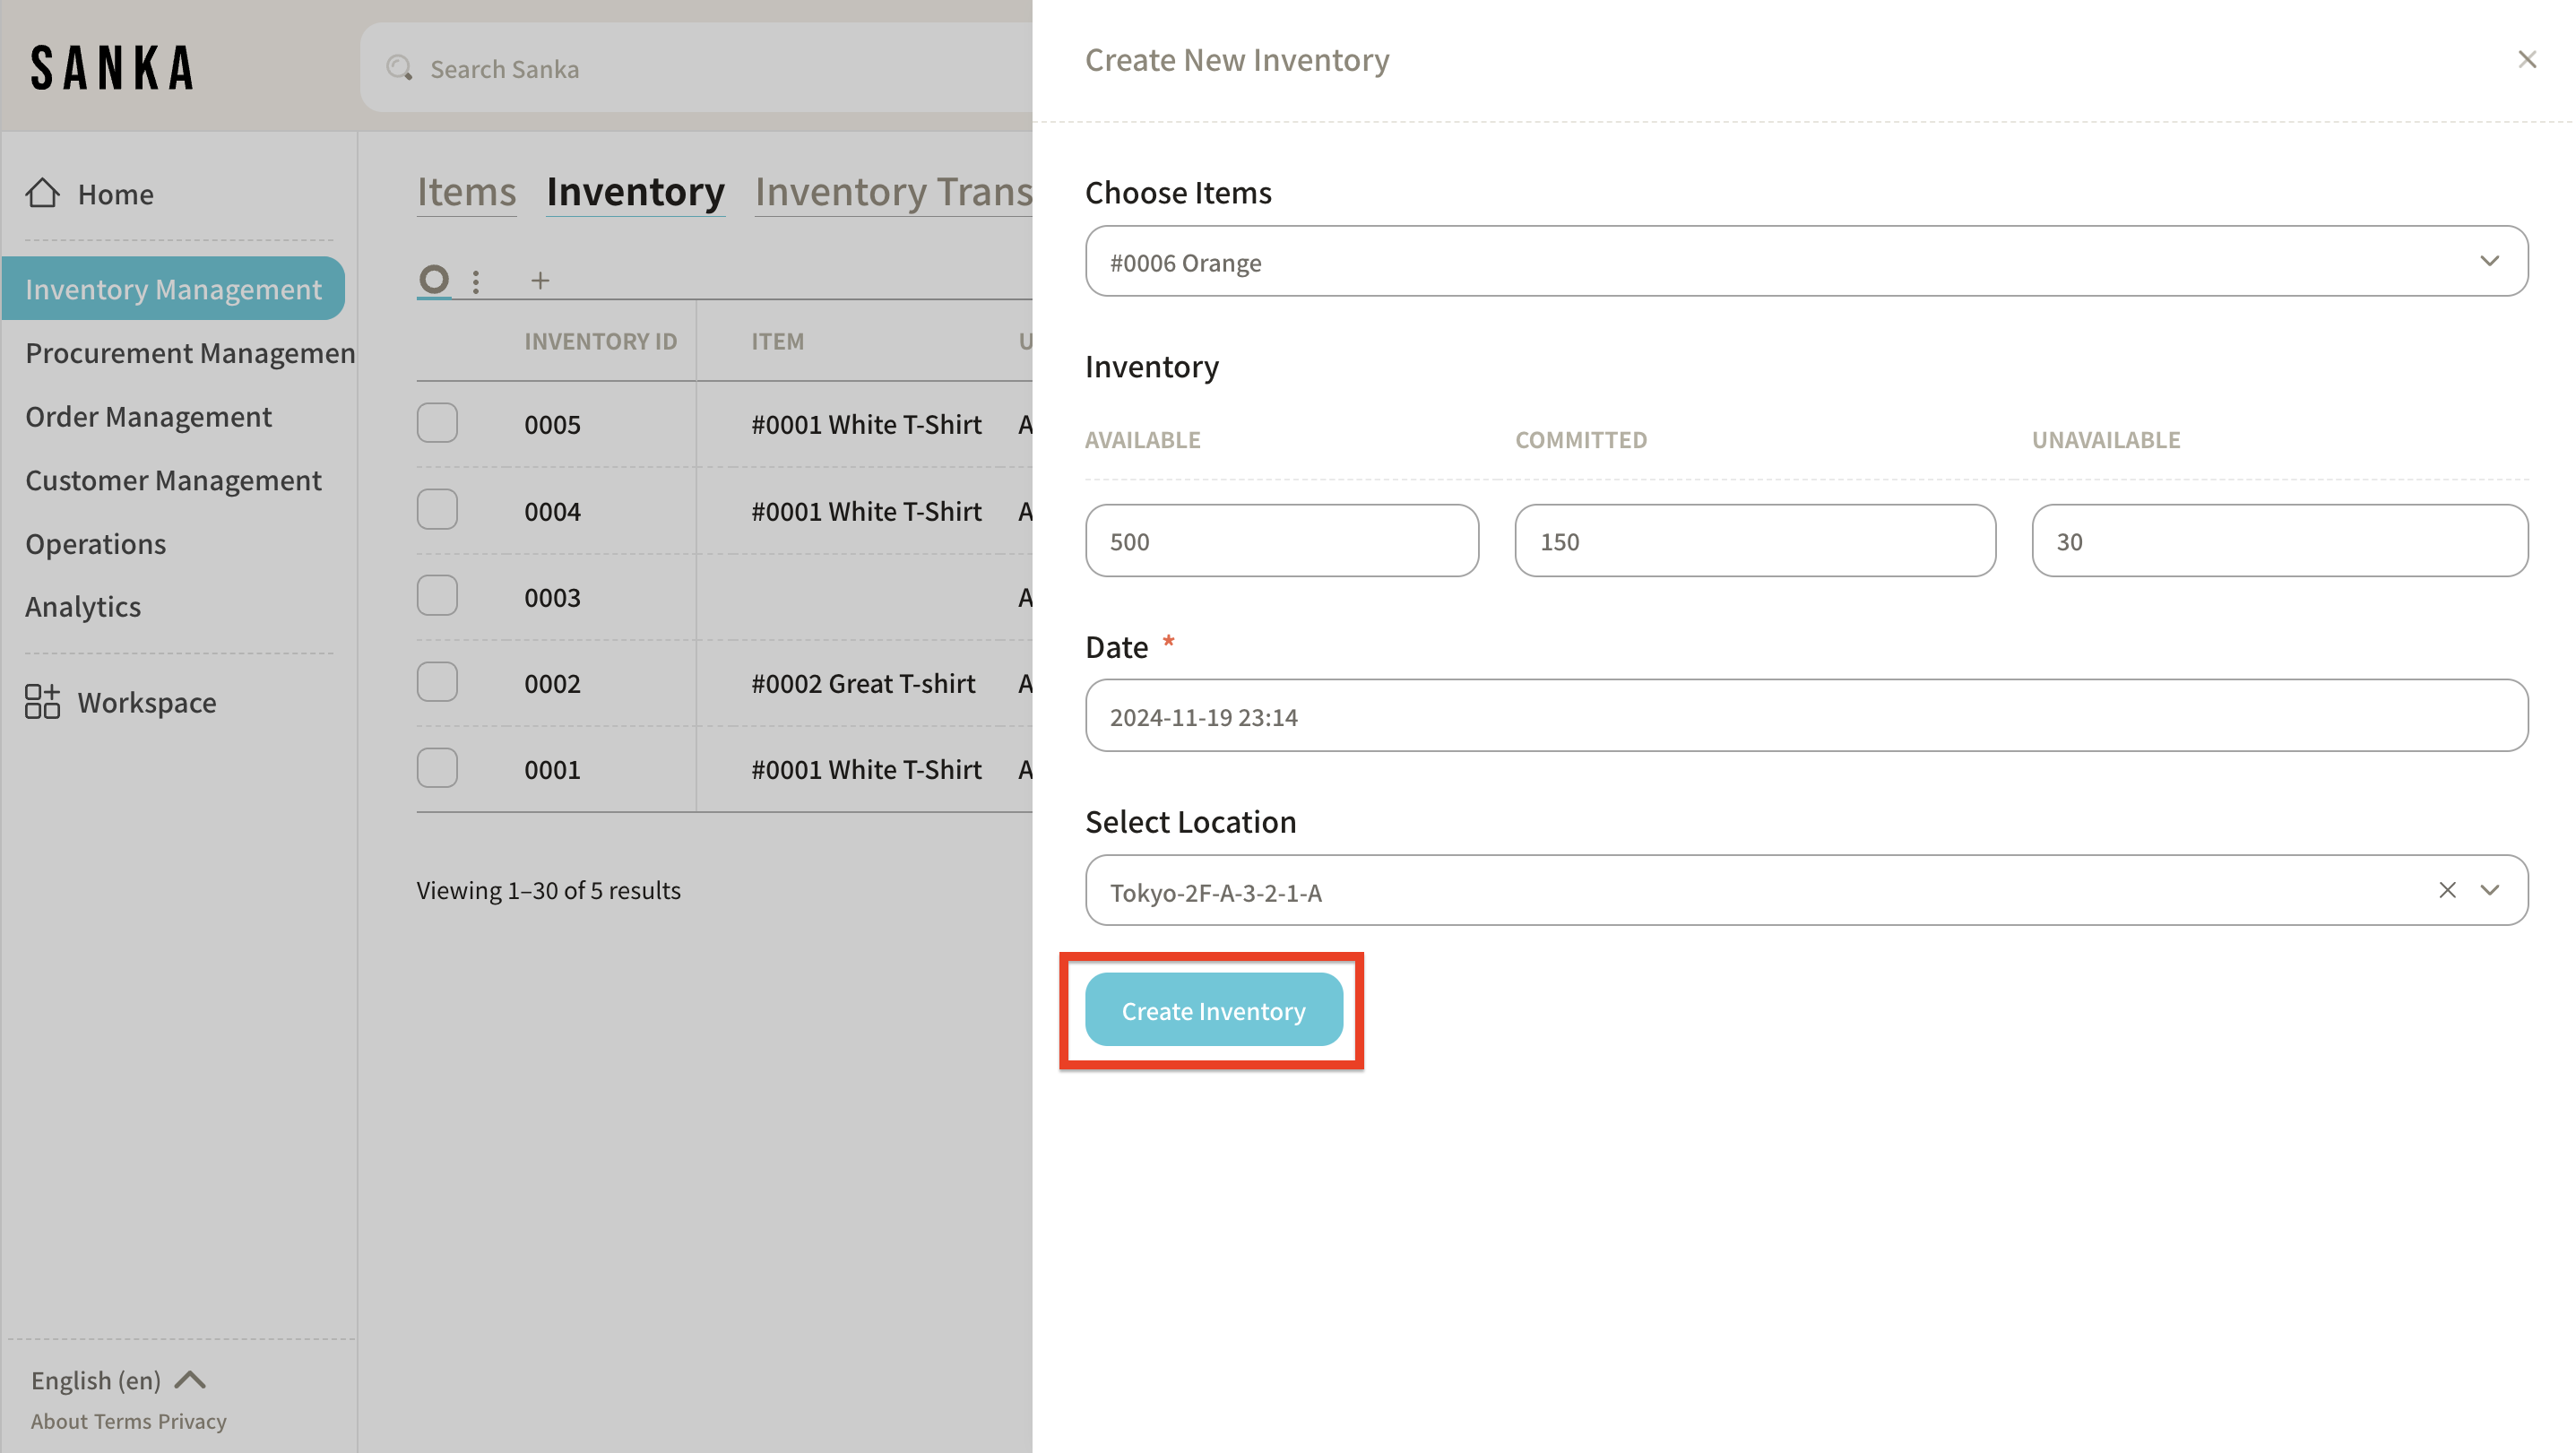Viewport: 2576px width, 1453px height.
Task: Click the Available quantity field
Action: pos(1281,541)
